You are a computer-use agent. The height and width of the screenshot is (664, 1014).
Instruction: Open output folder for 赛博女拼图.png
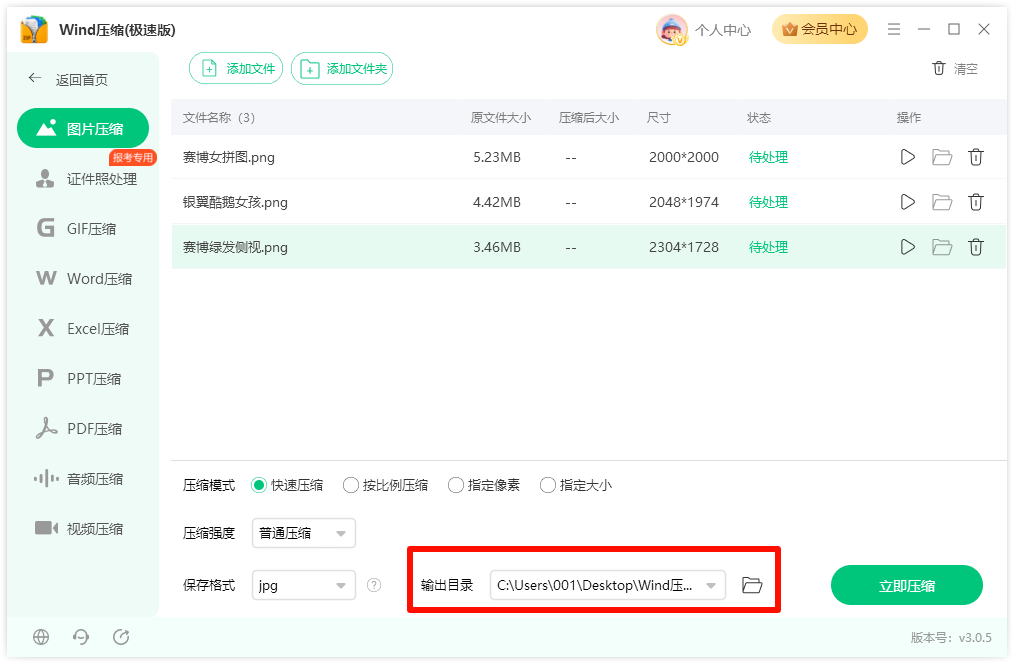tap(942, 157)
